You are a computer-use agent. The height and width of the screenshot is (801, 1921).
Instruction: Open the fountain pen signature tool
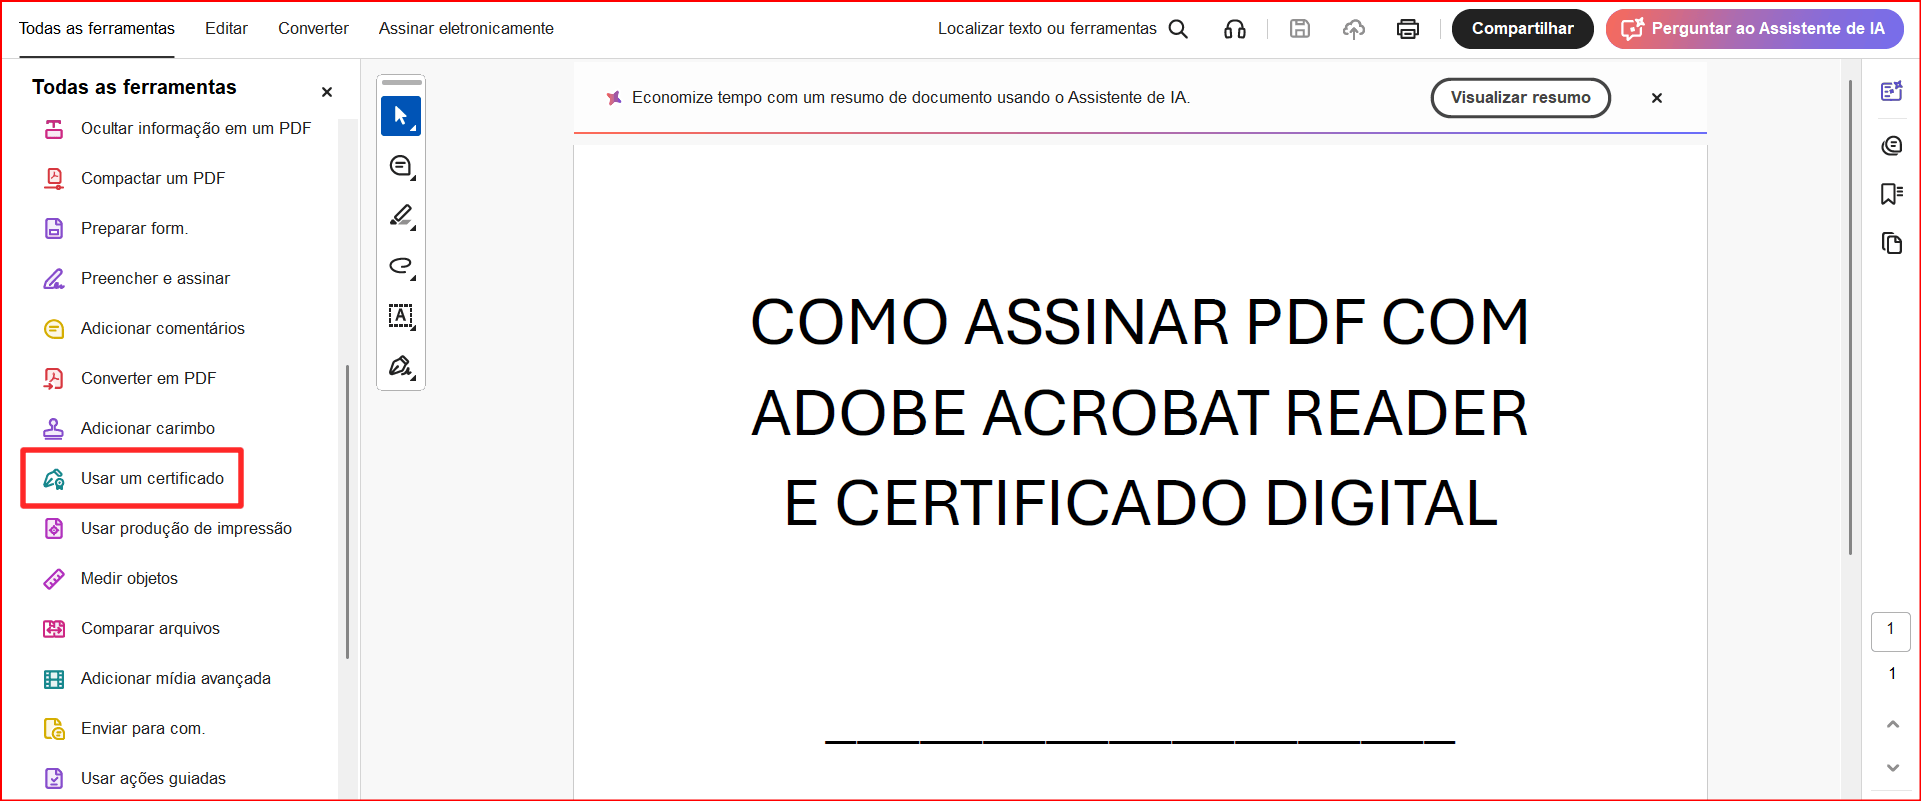point(401,366)
